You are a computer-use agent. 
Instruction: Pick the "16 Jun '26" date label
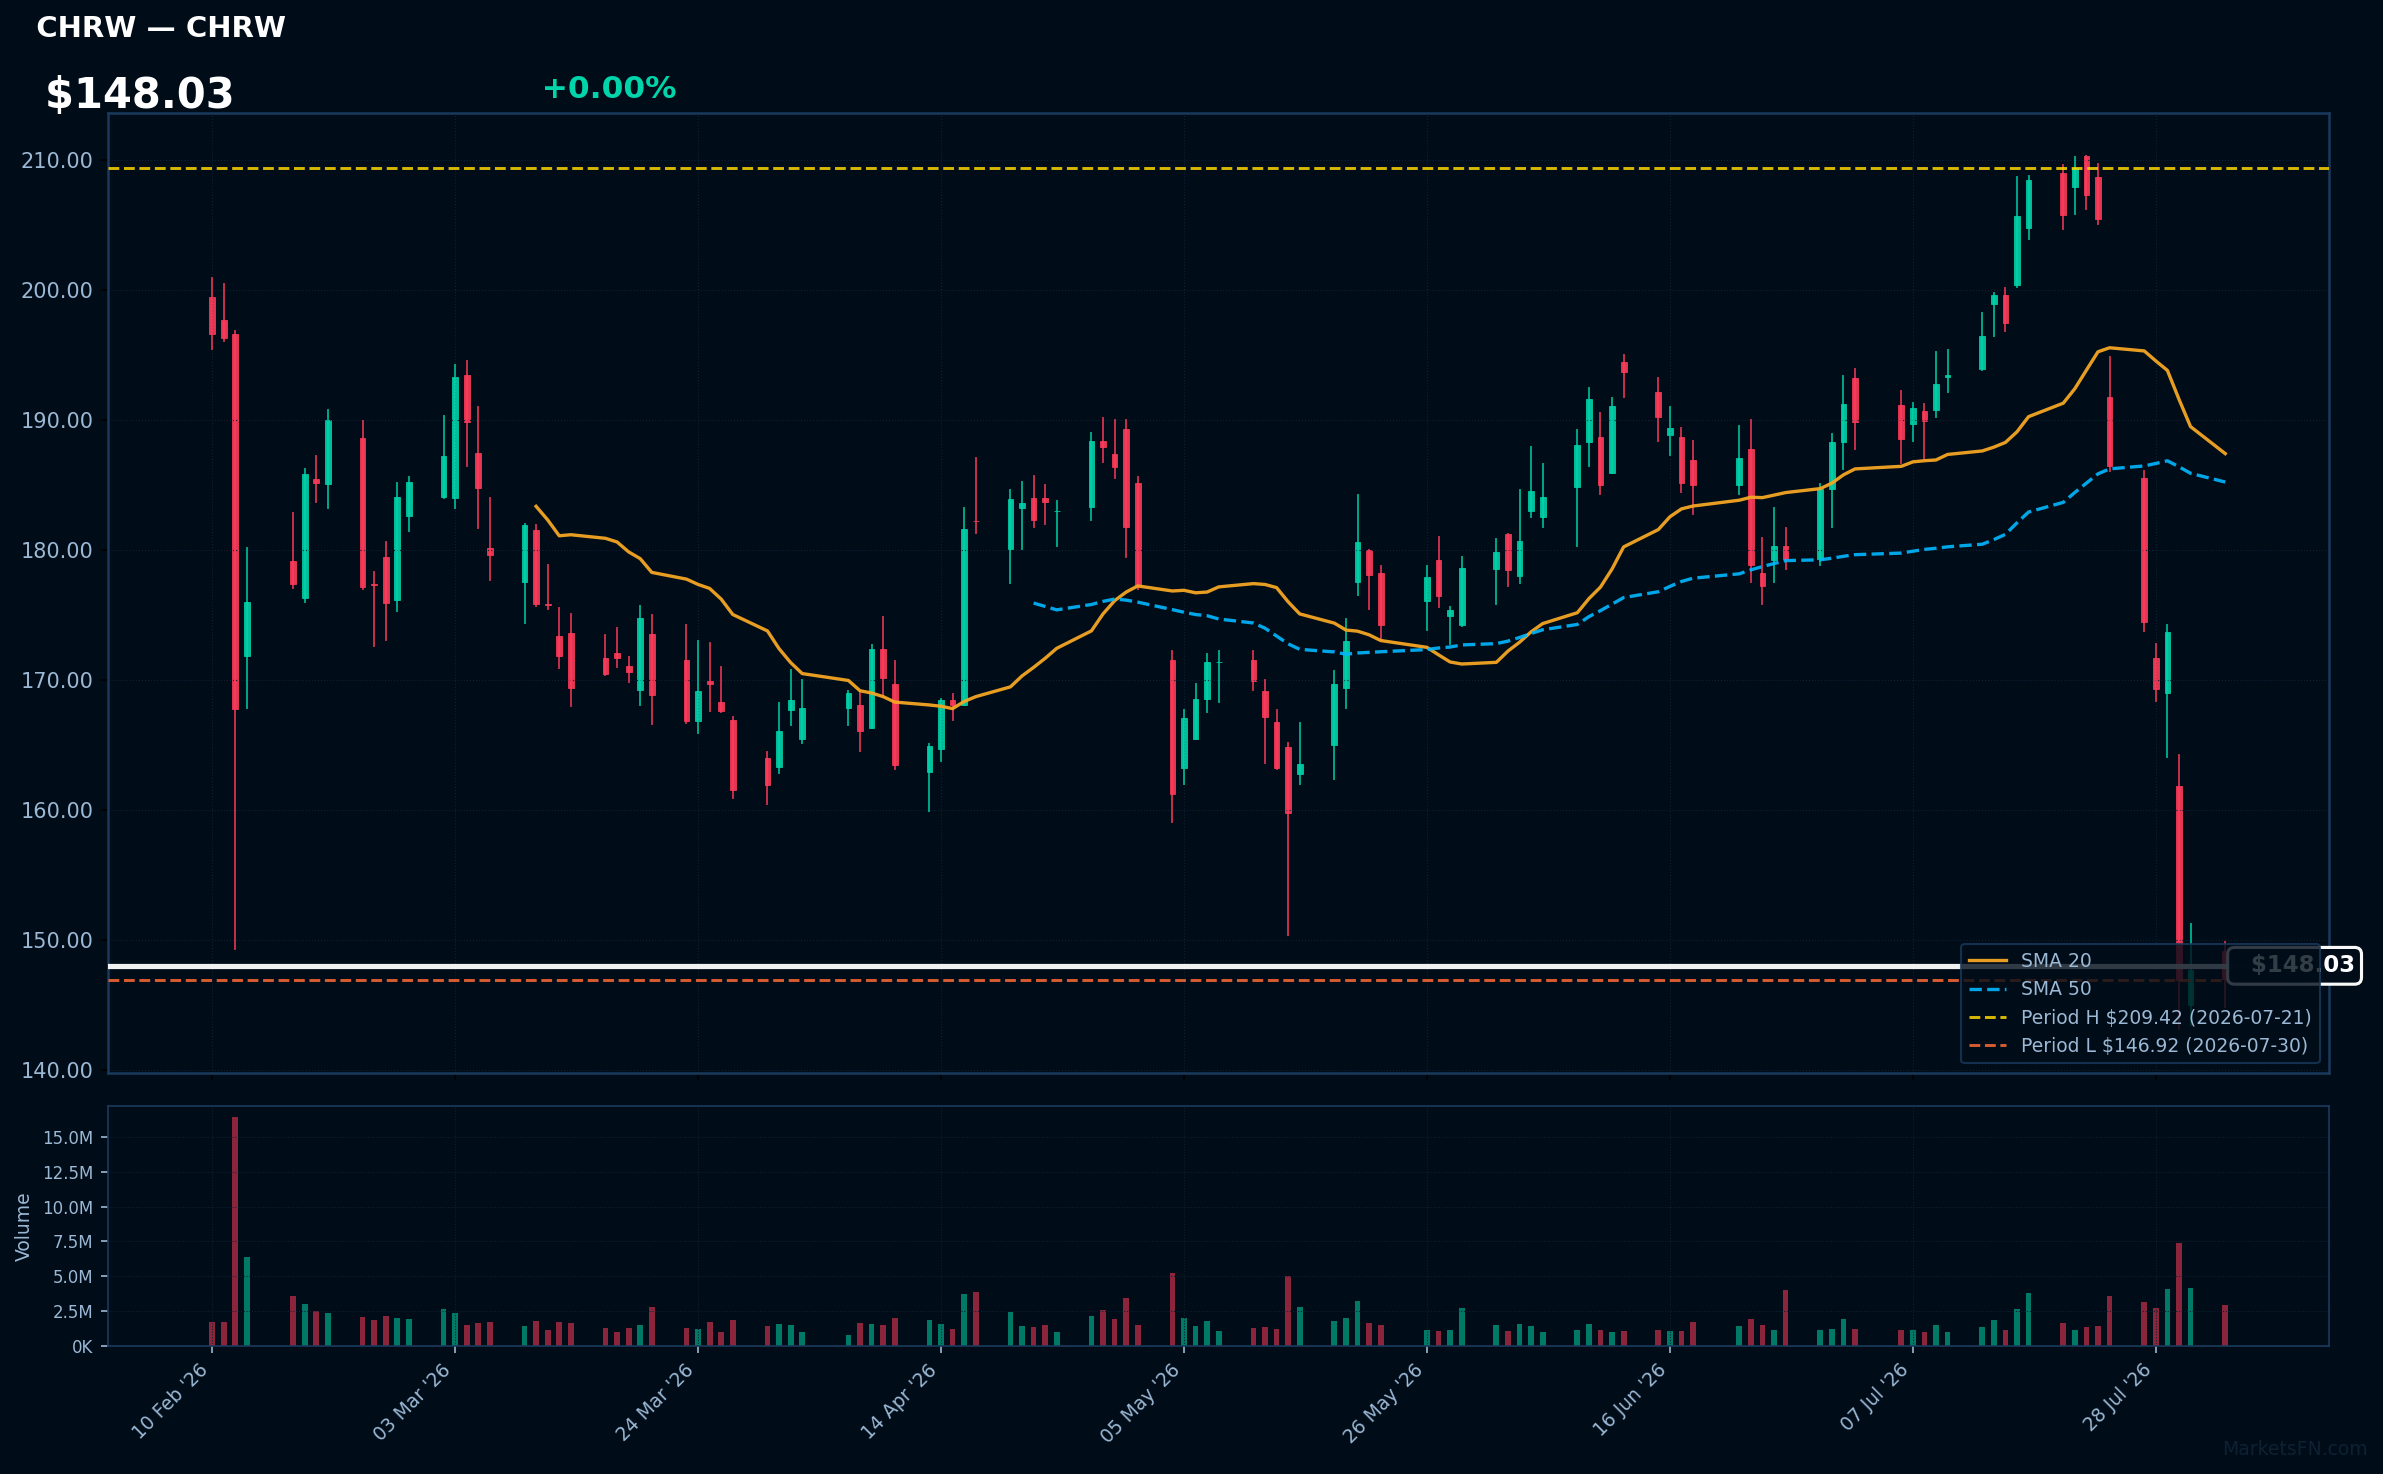pos(1629,1400)
